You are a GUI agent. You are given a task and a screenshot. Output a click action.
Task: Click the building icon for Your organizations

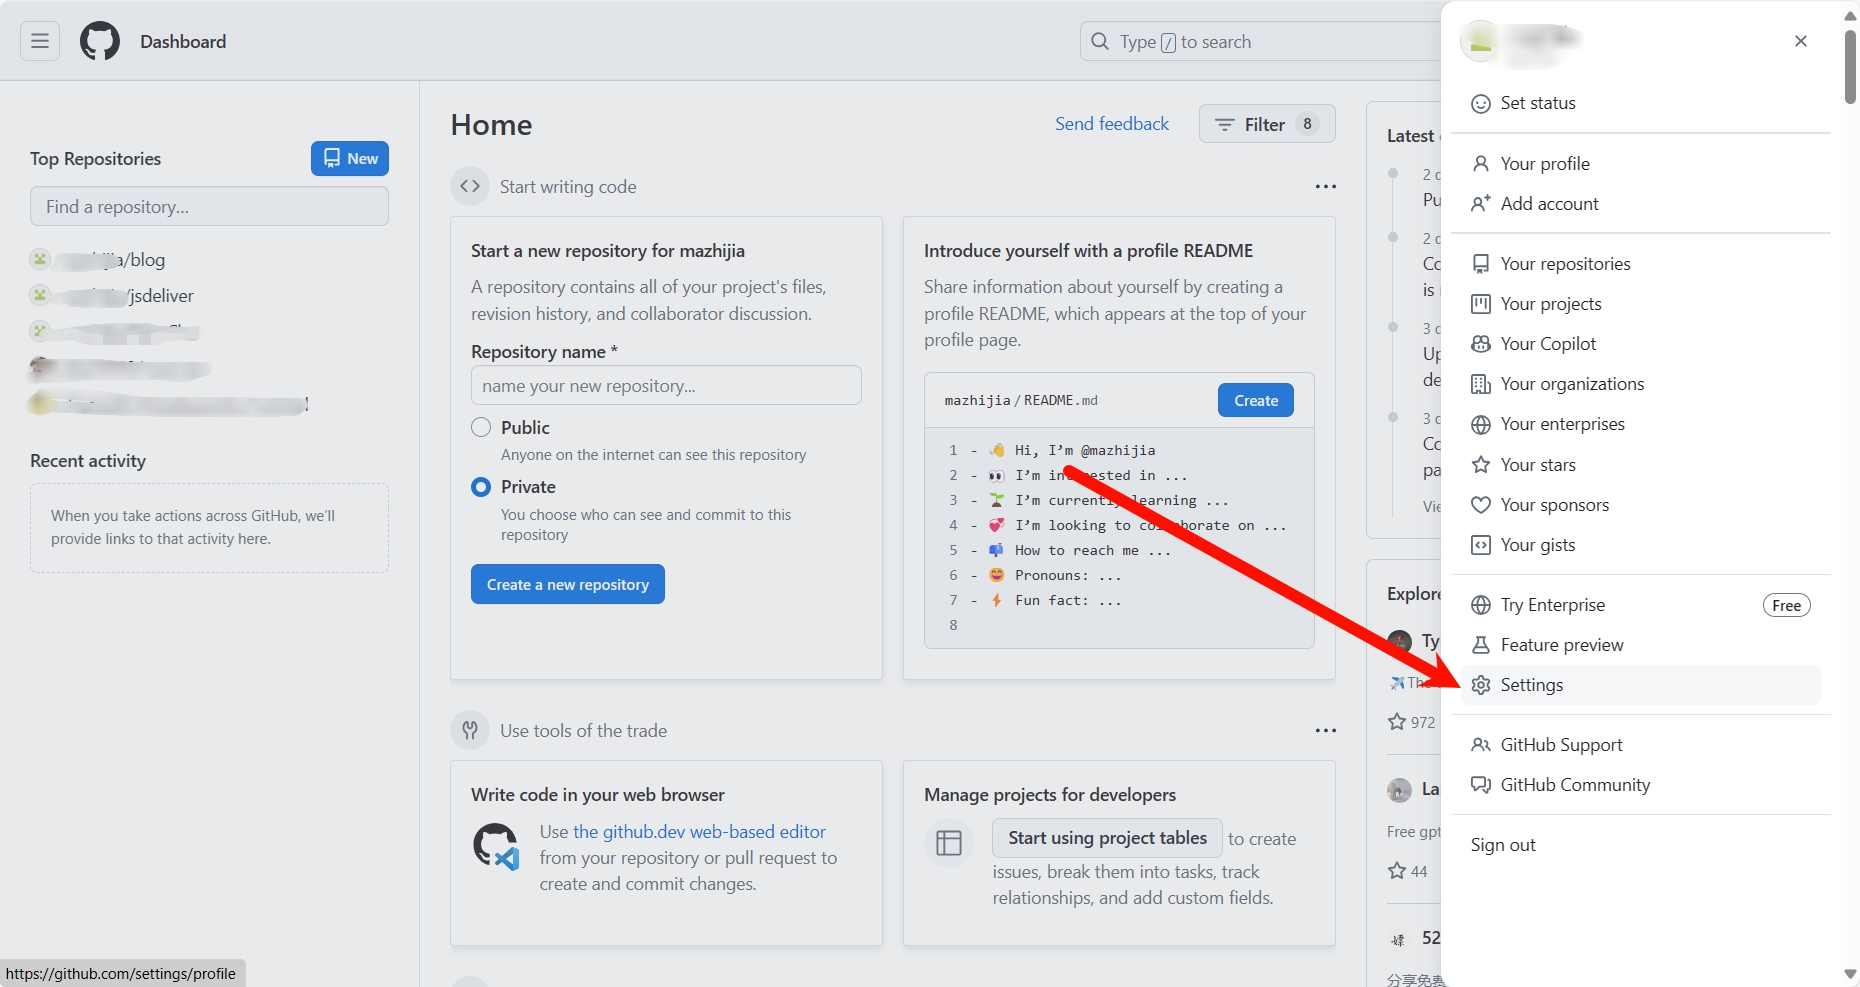coord(1481,384)
